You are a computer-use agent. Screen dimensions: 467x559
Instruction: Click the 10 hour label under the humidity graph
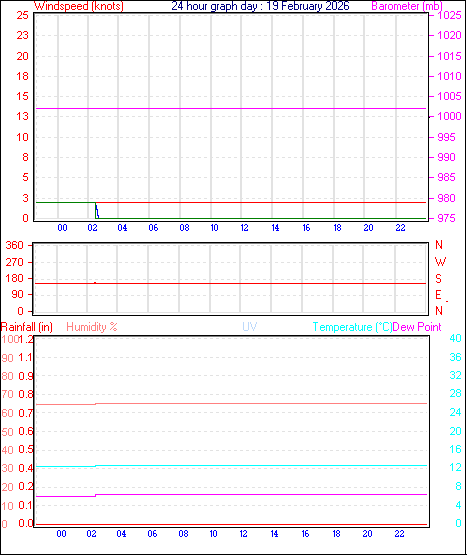(213, 534)
